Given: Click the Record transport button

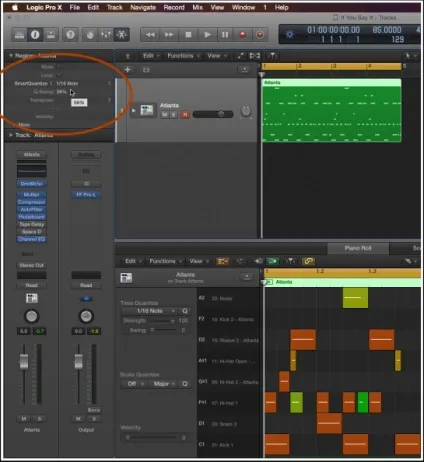Looking at the screenshot, I should pyautogui.click(x=243, y=35).
